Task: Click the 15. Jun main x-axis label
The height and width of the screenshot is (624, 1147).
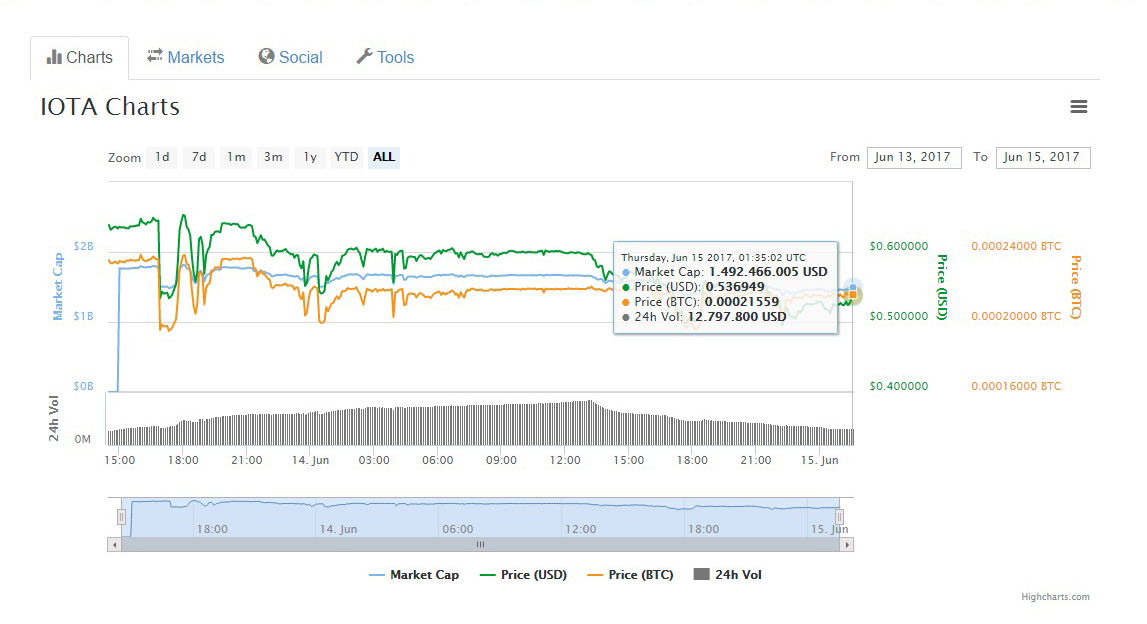Action: (819, 460)
